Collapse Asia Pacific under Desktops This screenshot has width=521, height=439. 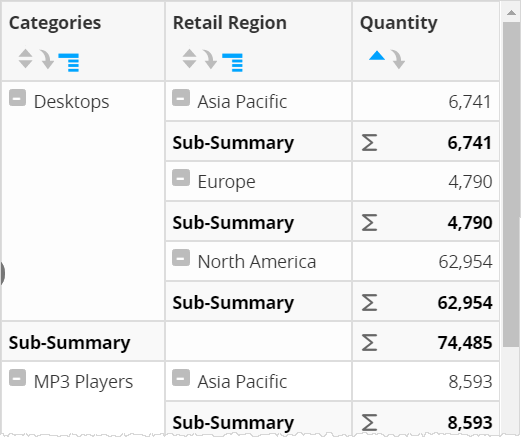(181, 98)
